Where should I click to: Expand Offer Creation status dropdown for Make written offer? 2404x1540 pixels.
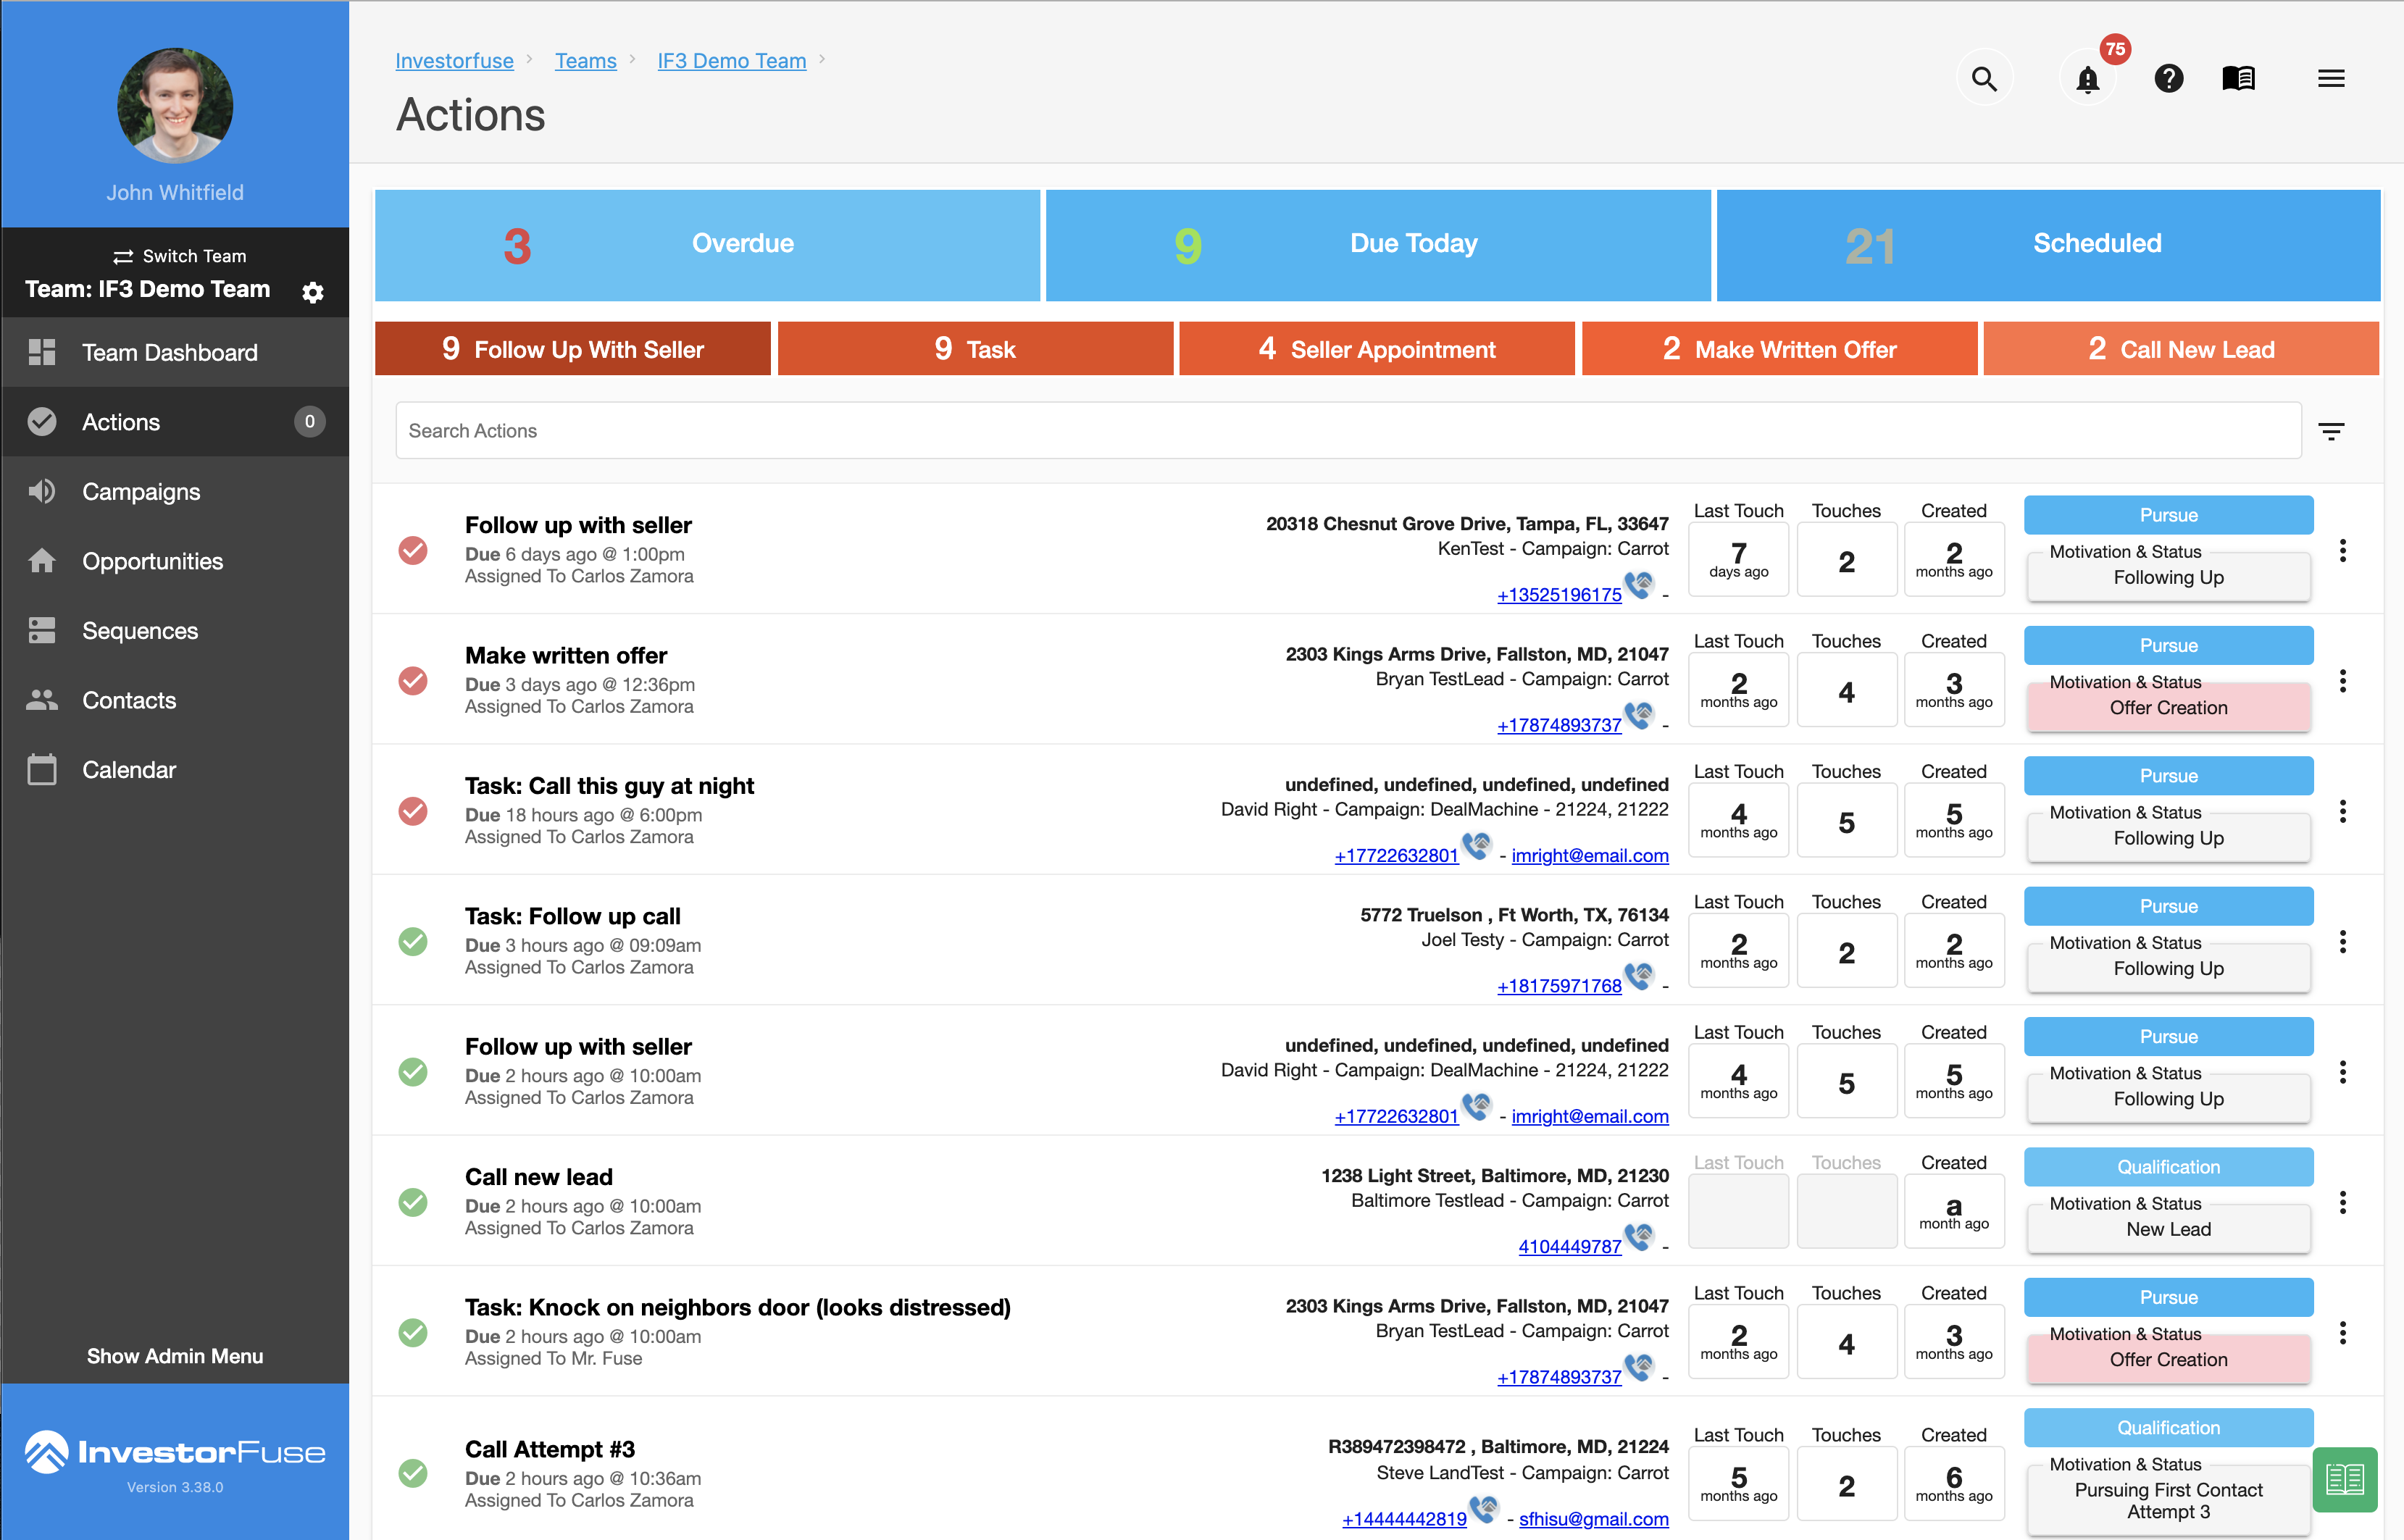pyautogui.click(x=2168, y=707)
